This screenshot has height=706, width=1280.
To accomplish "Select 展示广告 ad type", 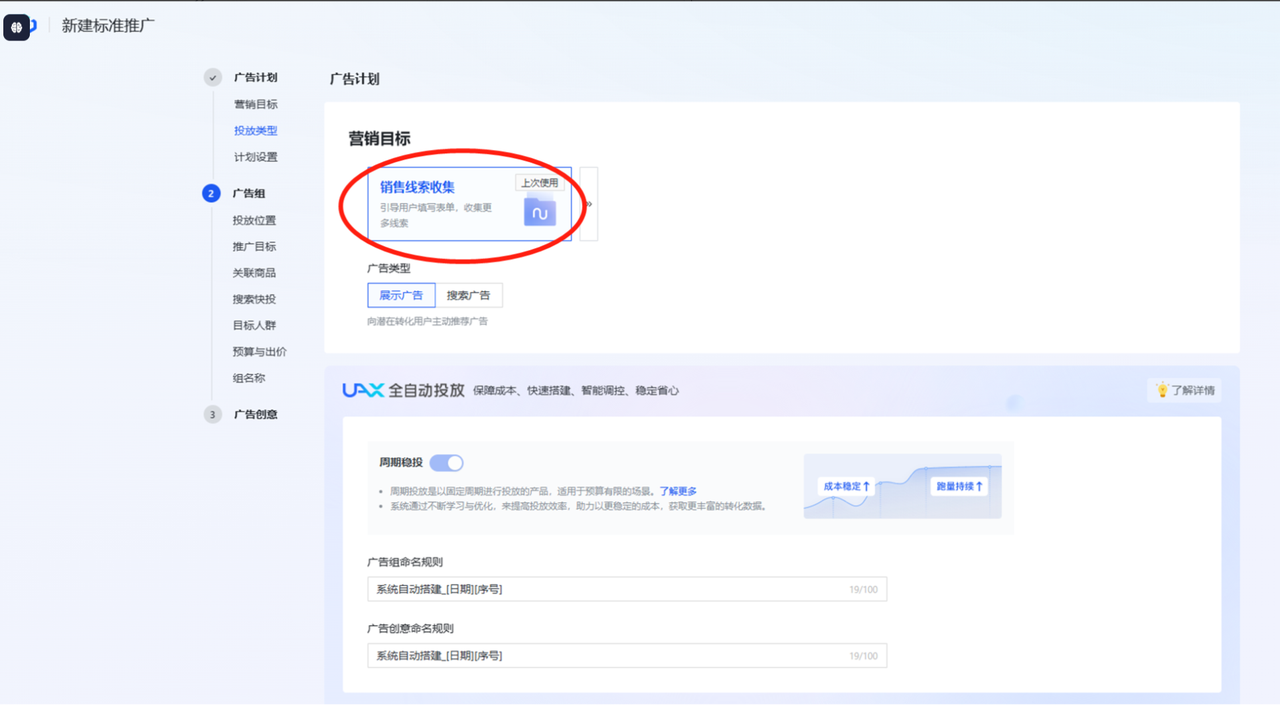I will (401, 295).
